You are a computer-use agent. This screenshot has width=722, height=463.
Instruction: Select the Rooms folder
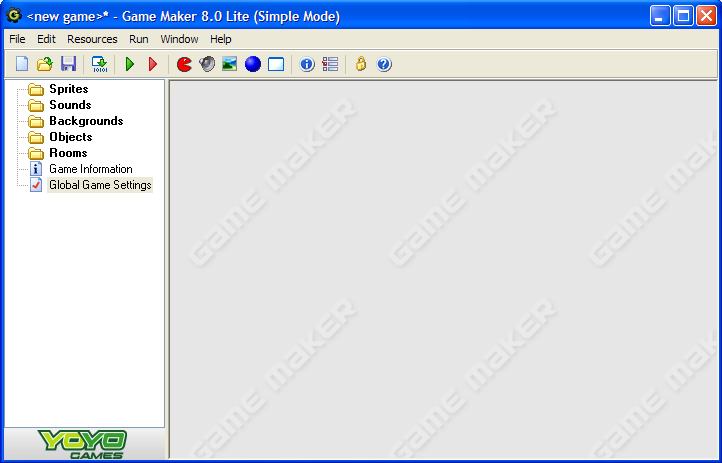point(68,153)
